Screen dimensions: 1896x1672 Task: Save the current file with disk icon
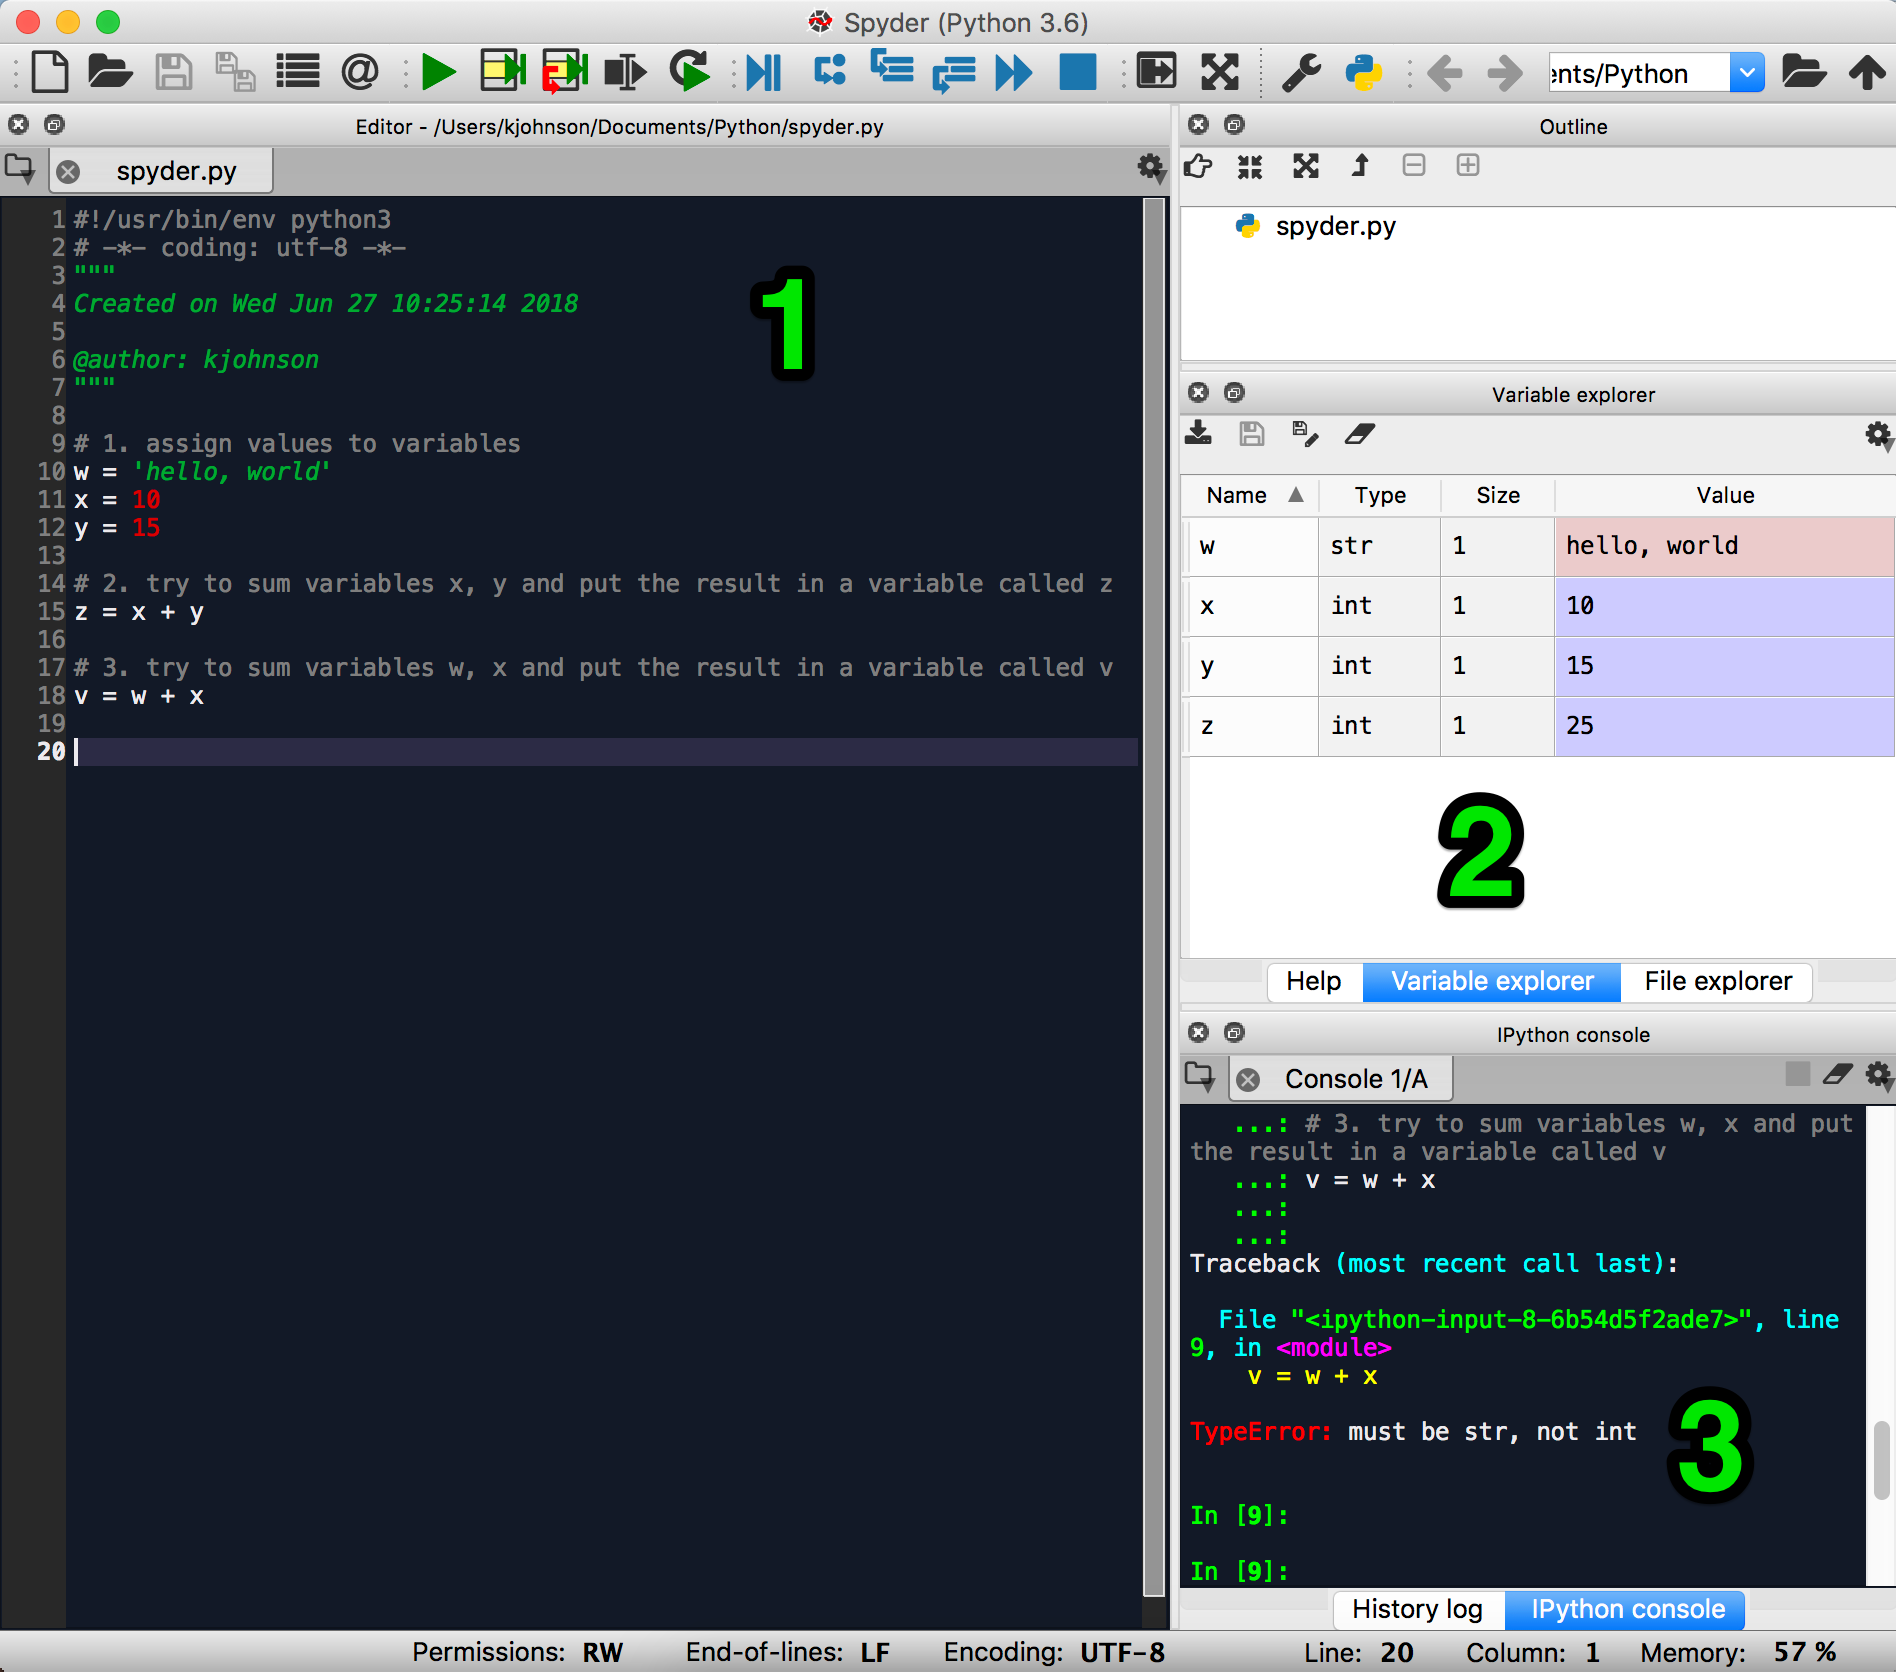click(173, 72)
